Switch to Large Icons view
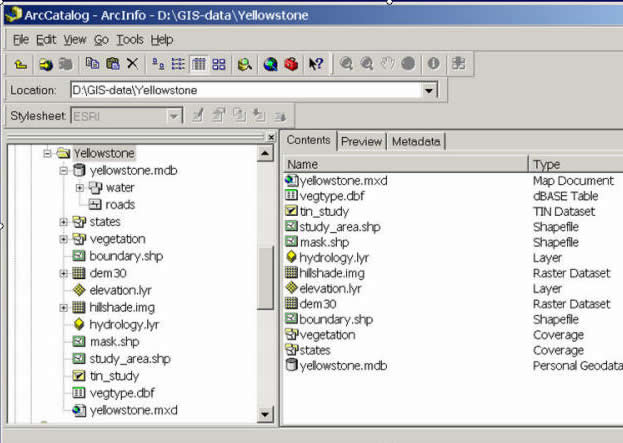This screenshot has width=623, height=443. pyautogui.click(x=159, y=64)
